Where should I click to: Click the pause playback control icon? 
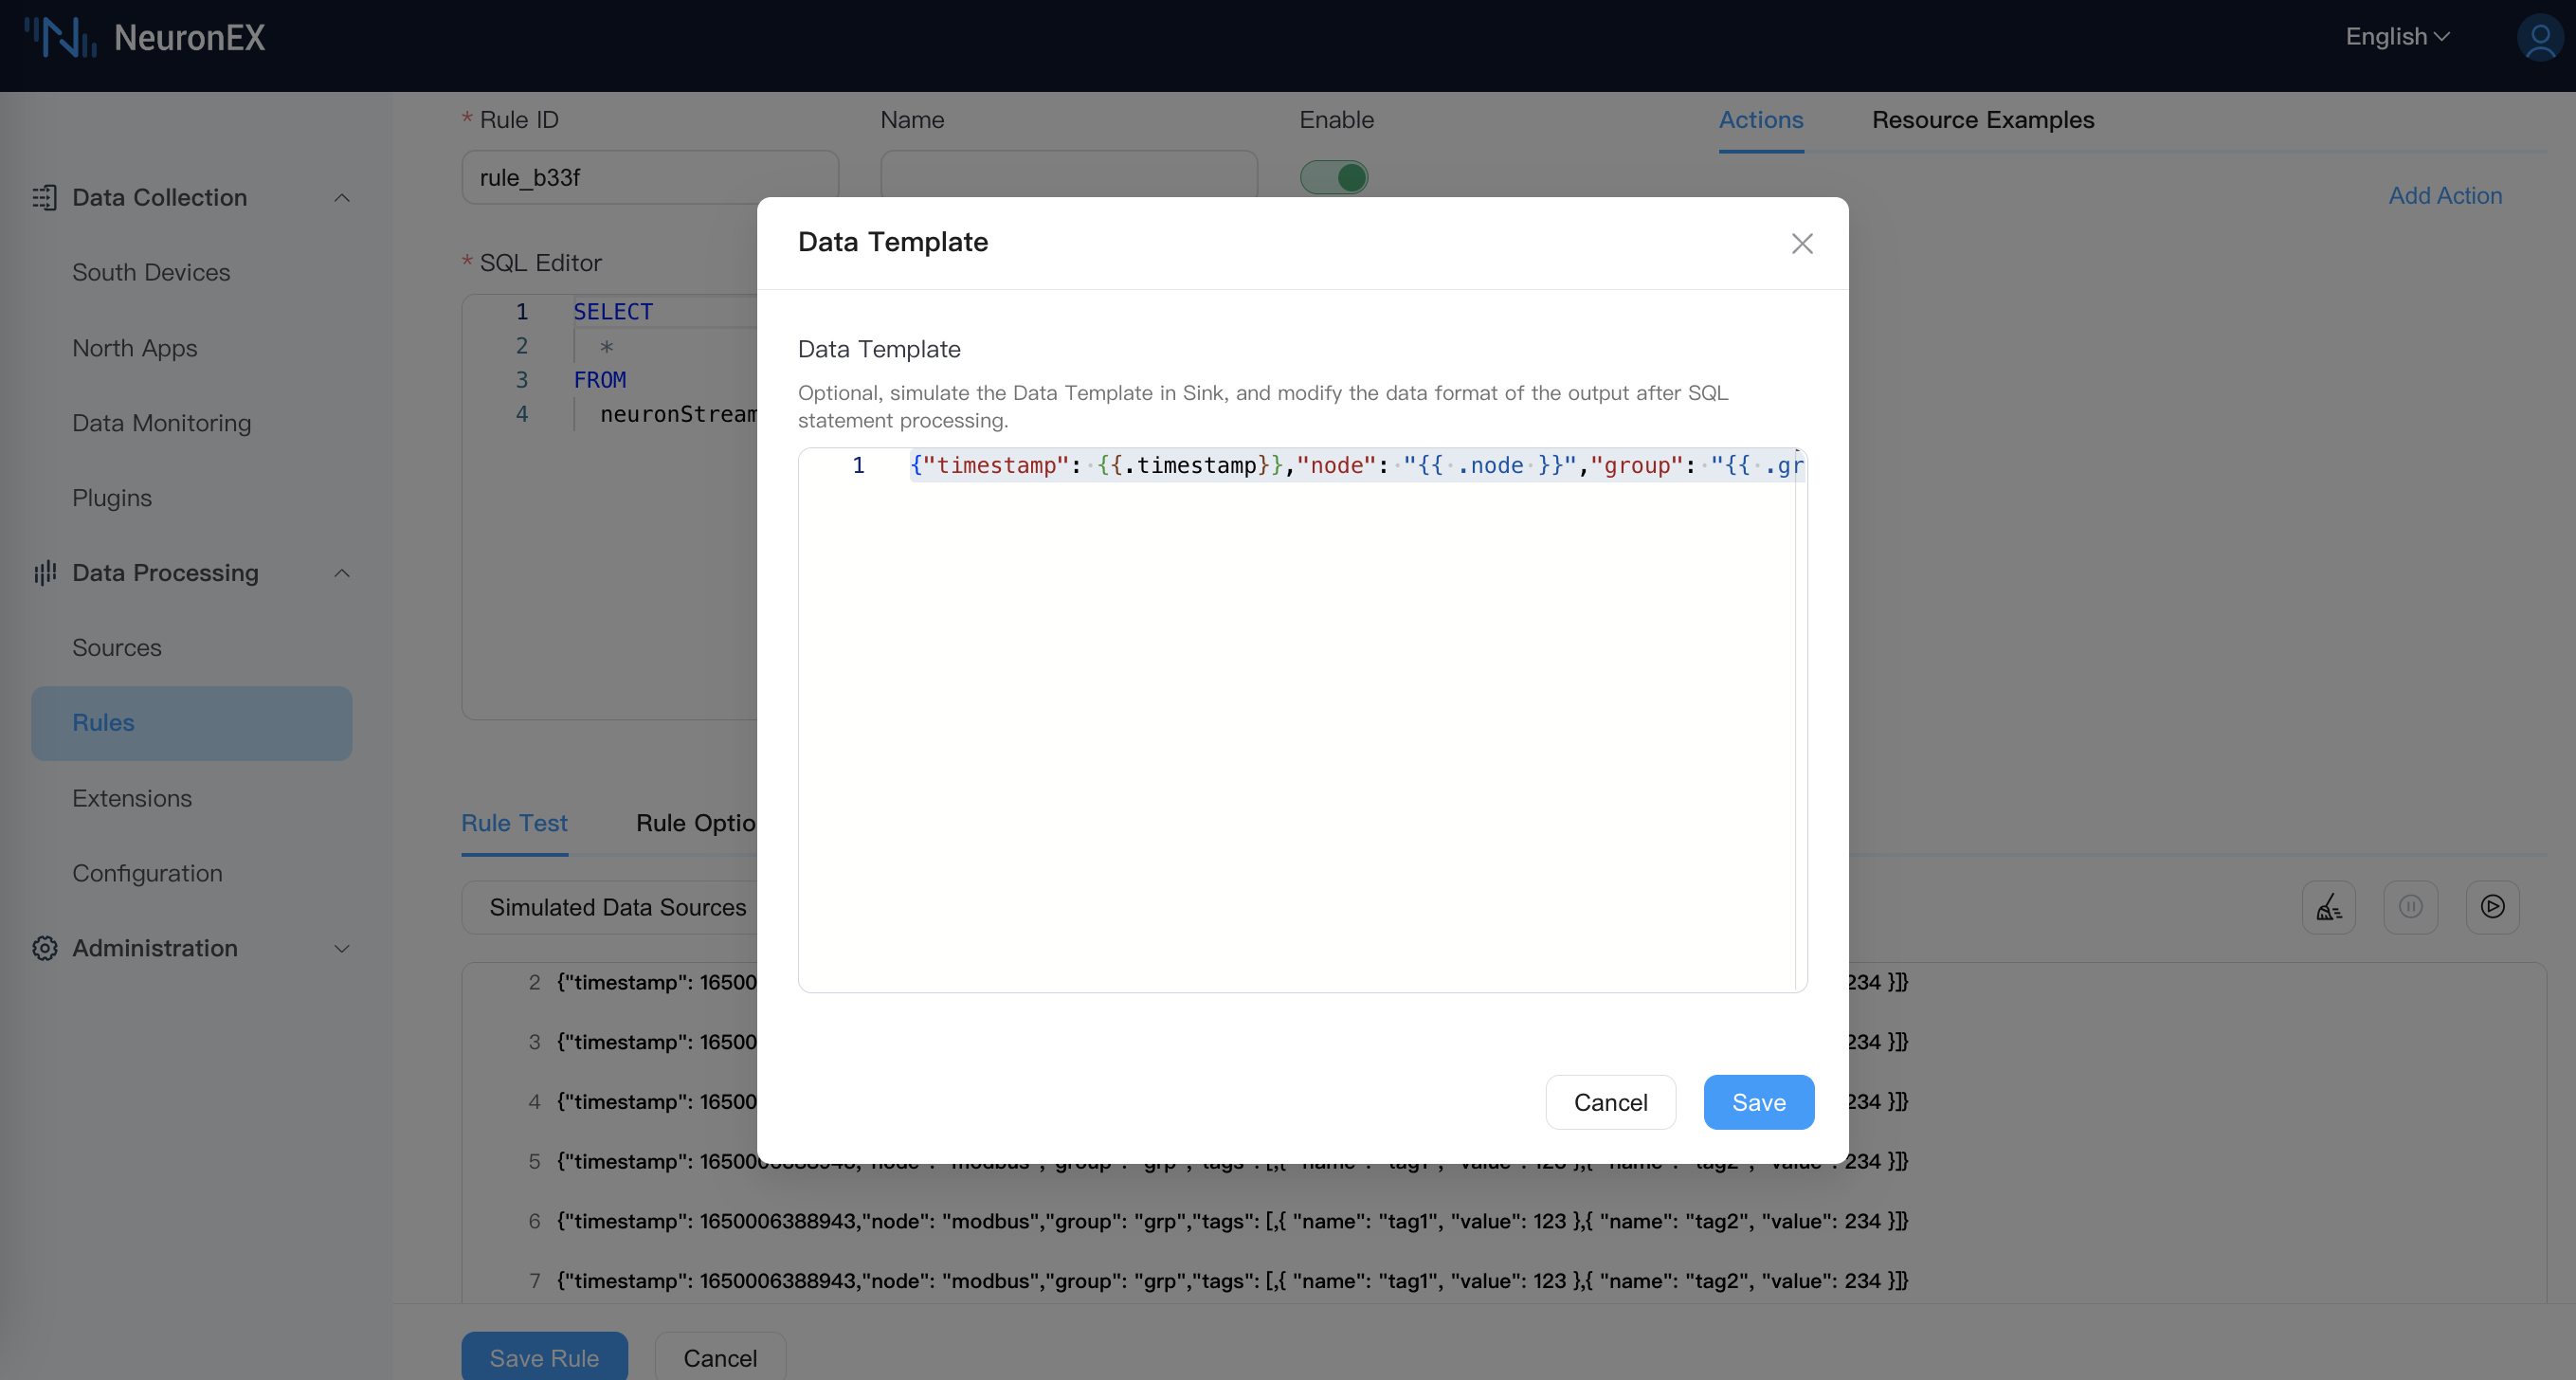(2409, 906)
